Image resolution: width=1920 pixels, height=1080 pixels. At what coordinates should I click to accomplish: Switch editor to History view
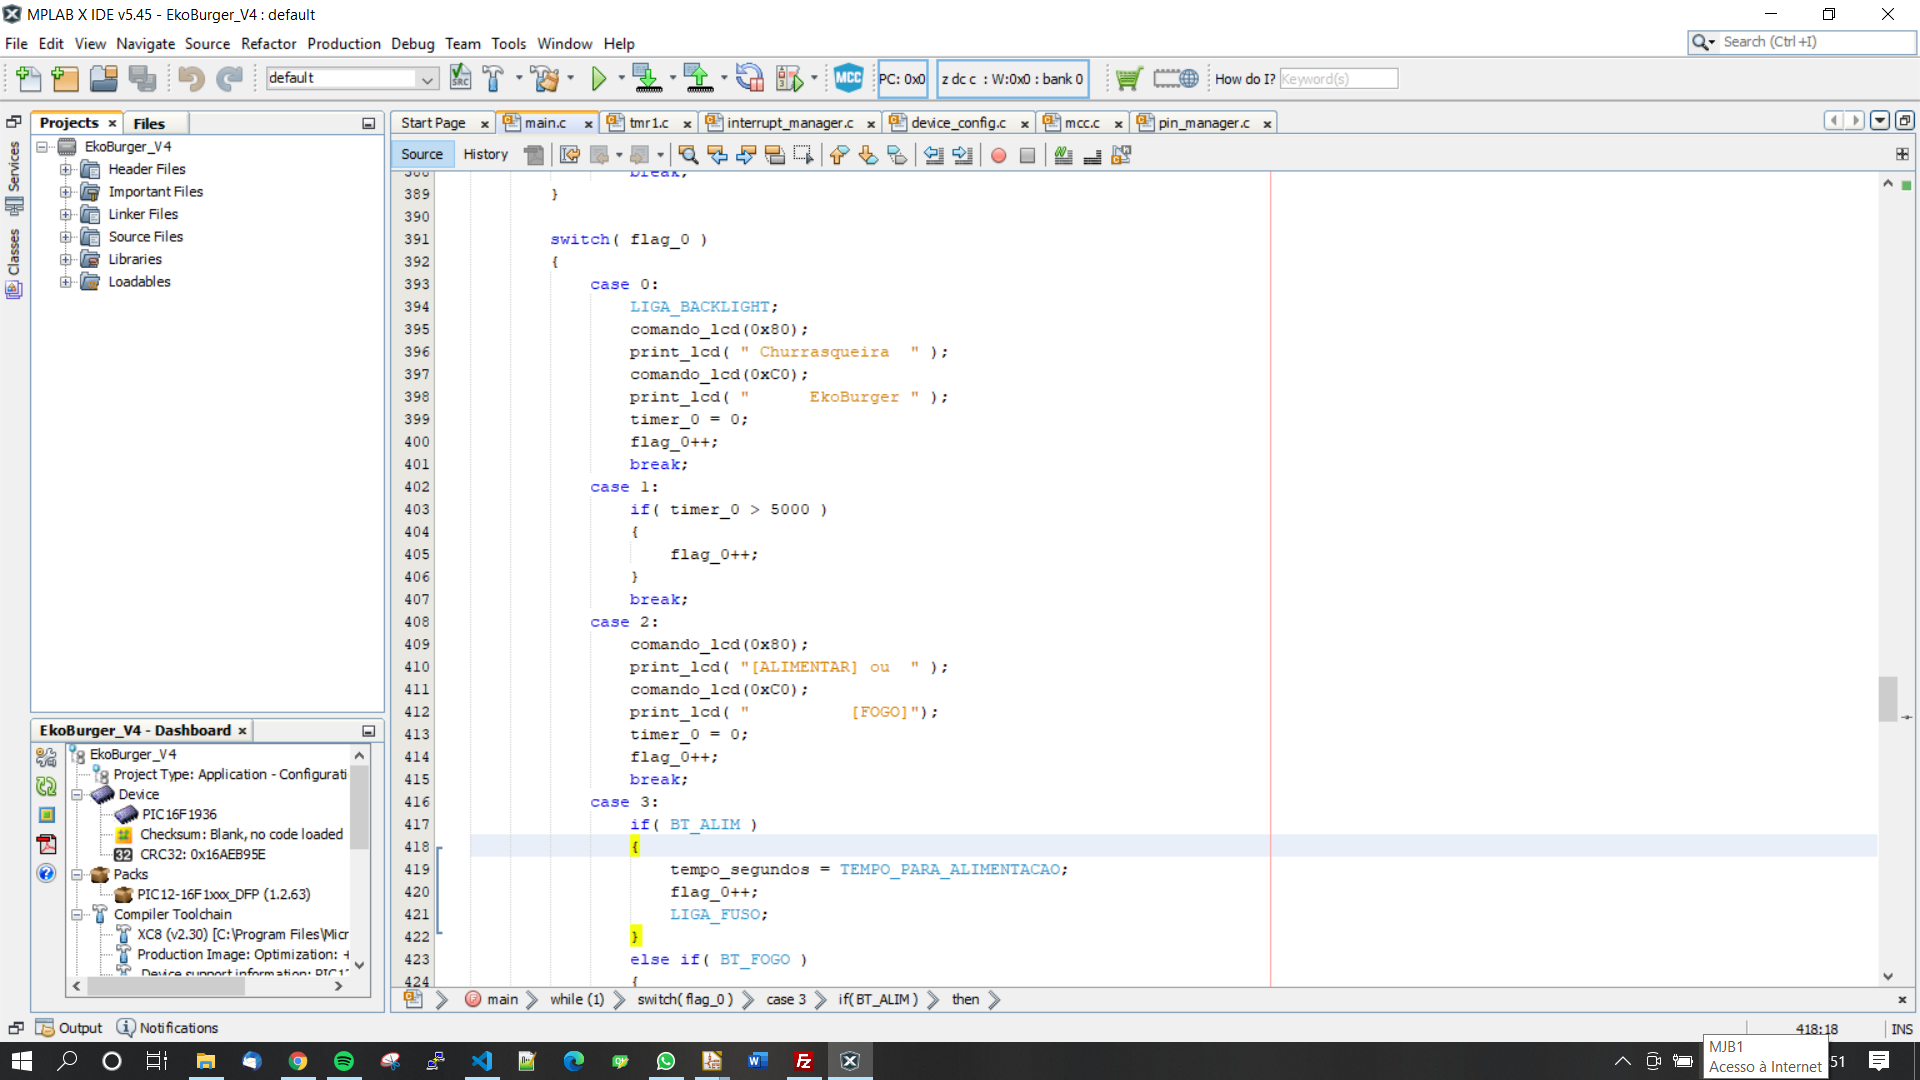[x=485, y=154]
